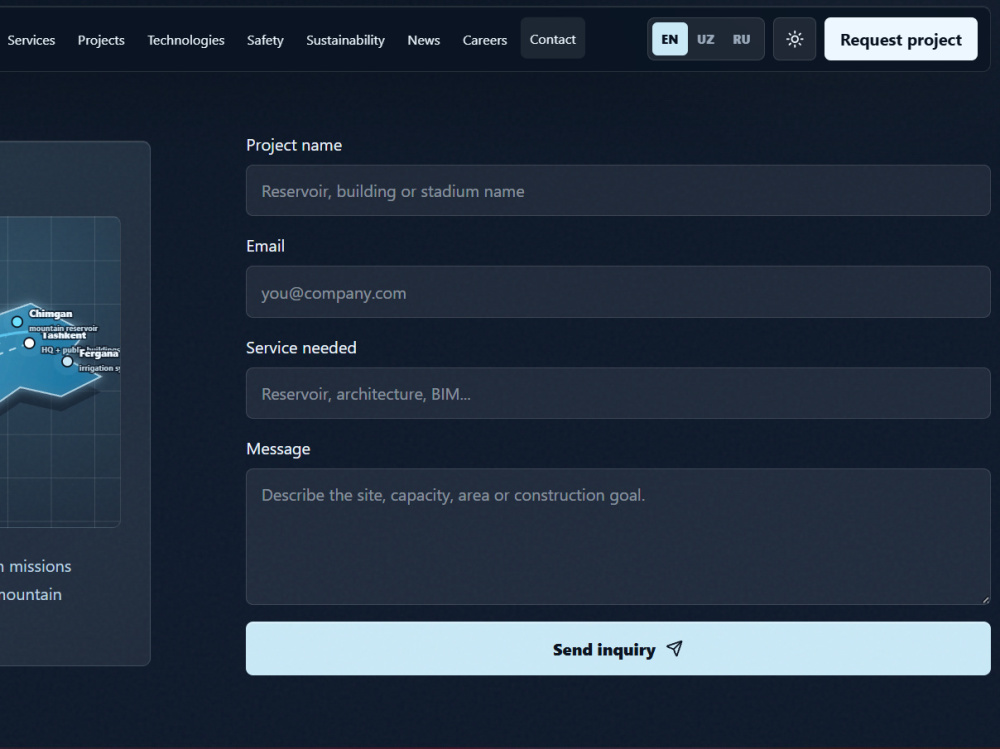This screenshot has width=1000, height=749.
Task: Toggle the light/dark theme sun icon
Action: click(794, 40)
